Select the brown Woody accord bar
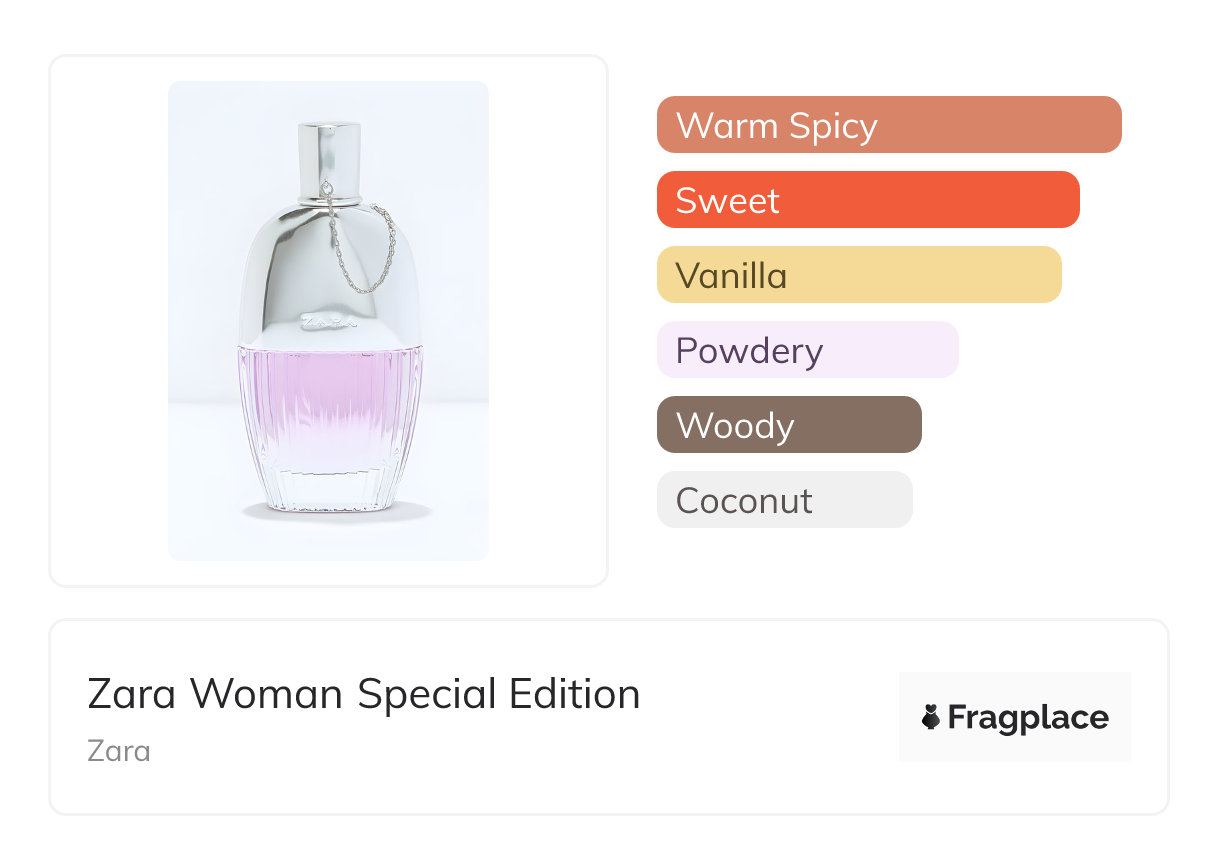1218x864 pixels. tap(788, 425)
